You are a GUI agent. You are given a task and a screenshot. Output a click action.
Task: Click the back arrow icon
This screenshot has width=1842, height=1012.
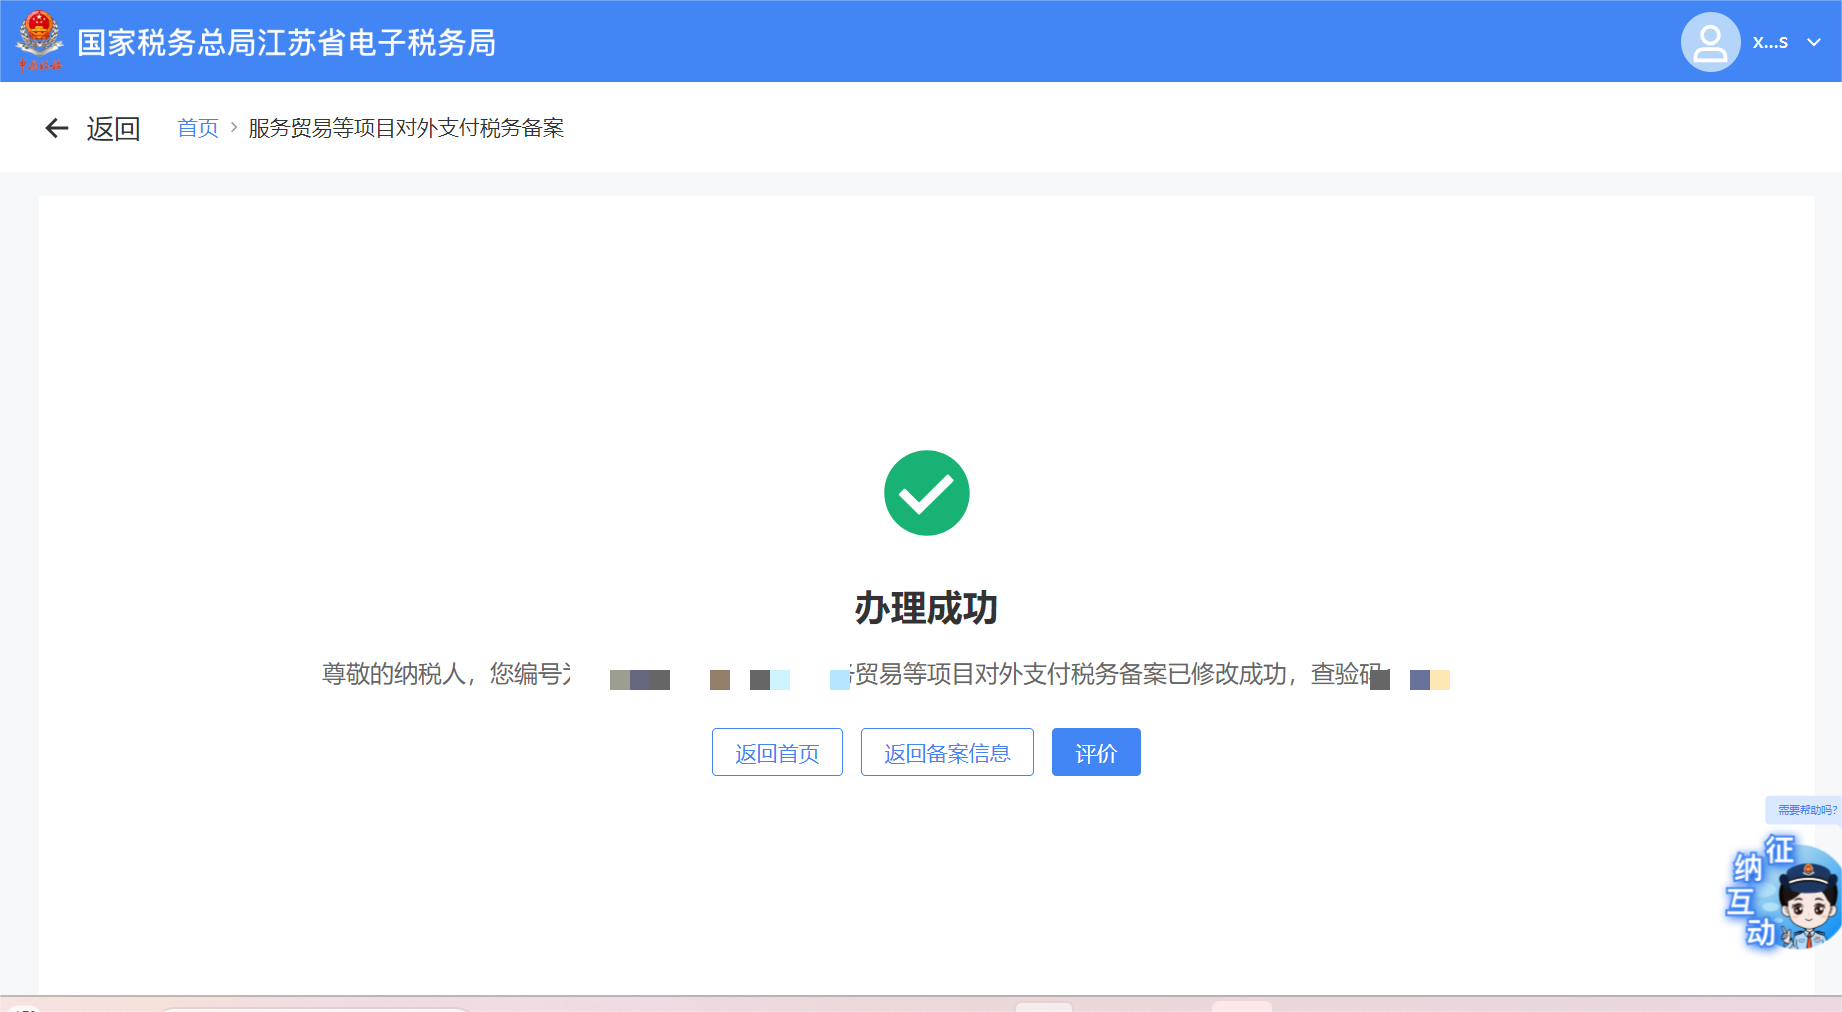tap(57, 128)
